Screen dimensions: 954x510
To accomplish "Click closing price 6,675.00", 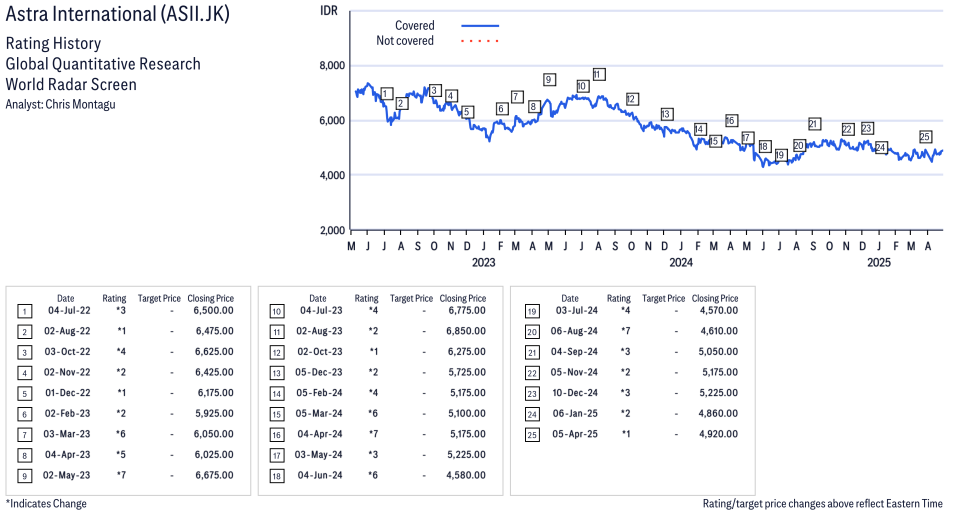I will pos(215,475).
